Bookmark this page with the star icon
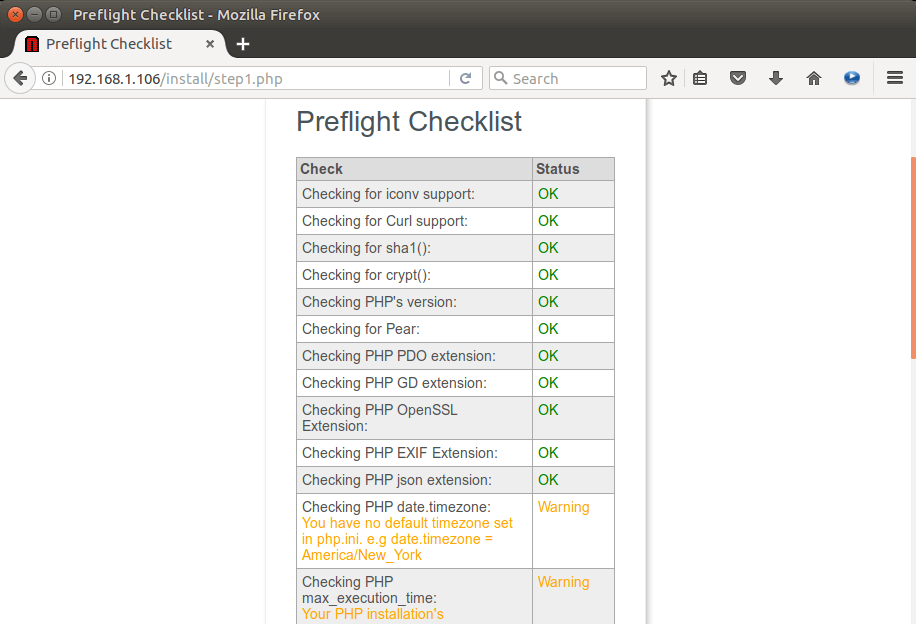The height and width of the screenshot is (624, 916). coord(669,78)
